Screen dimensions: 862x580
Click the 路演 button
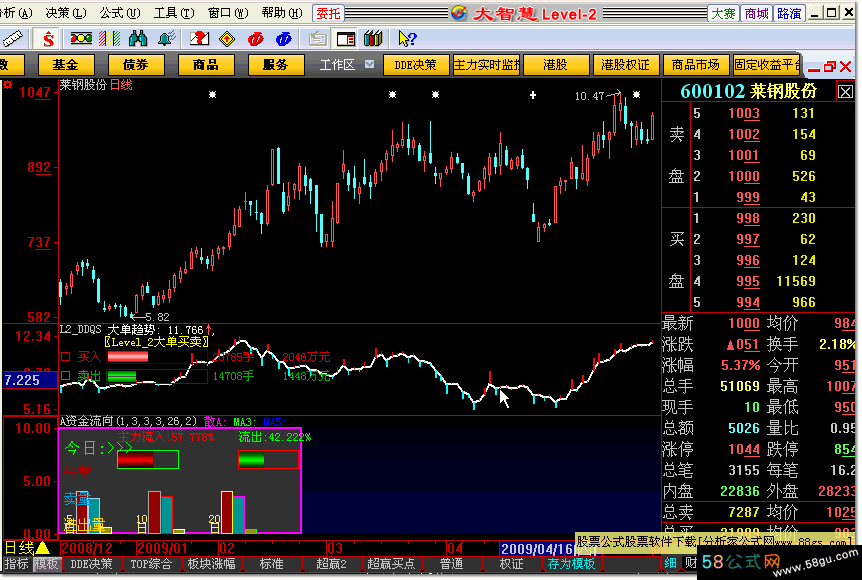pos(789,13)
